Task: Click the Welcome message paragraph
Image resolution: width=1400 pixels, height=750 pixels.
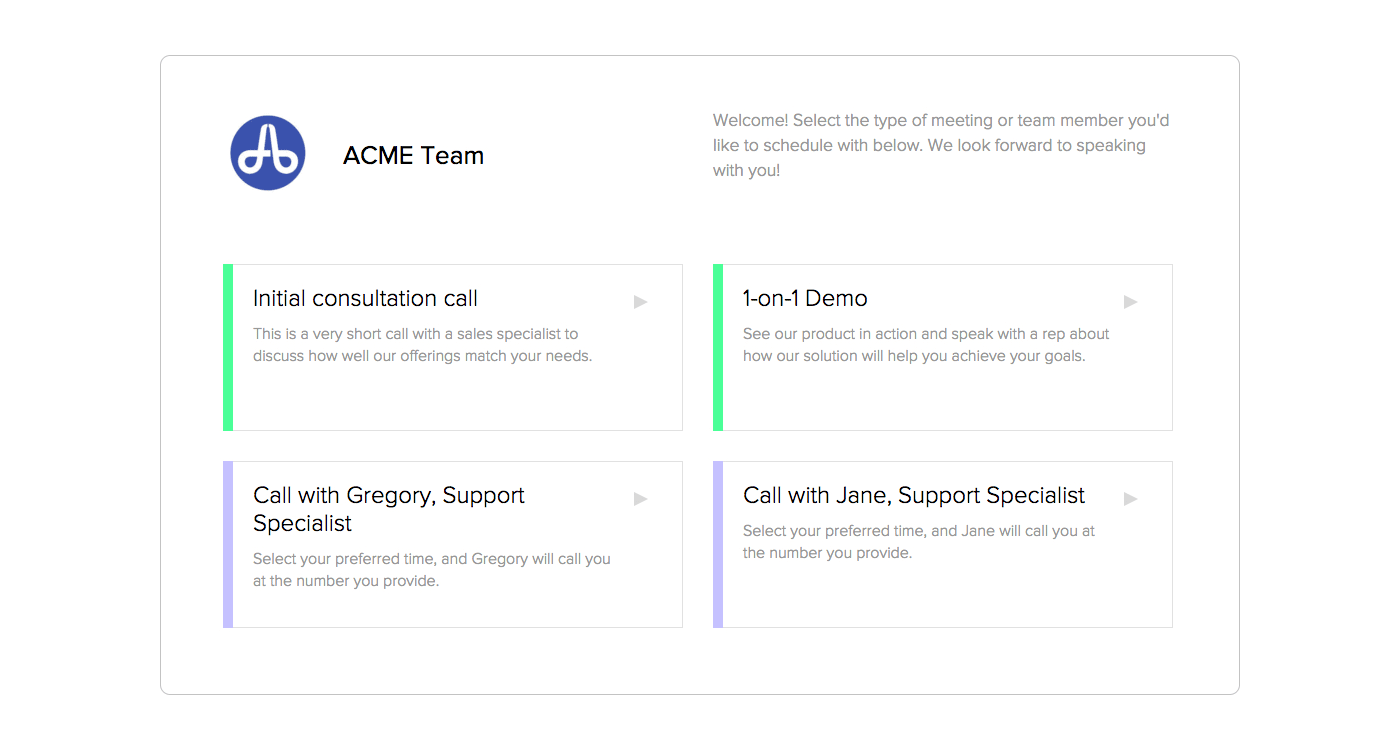Action: tap(941, 146)
